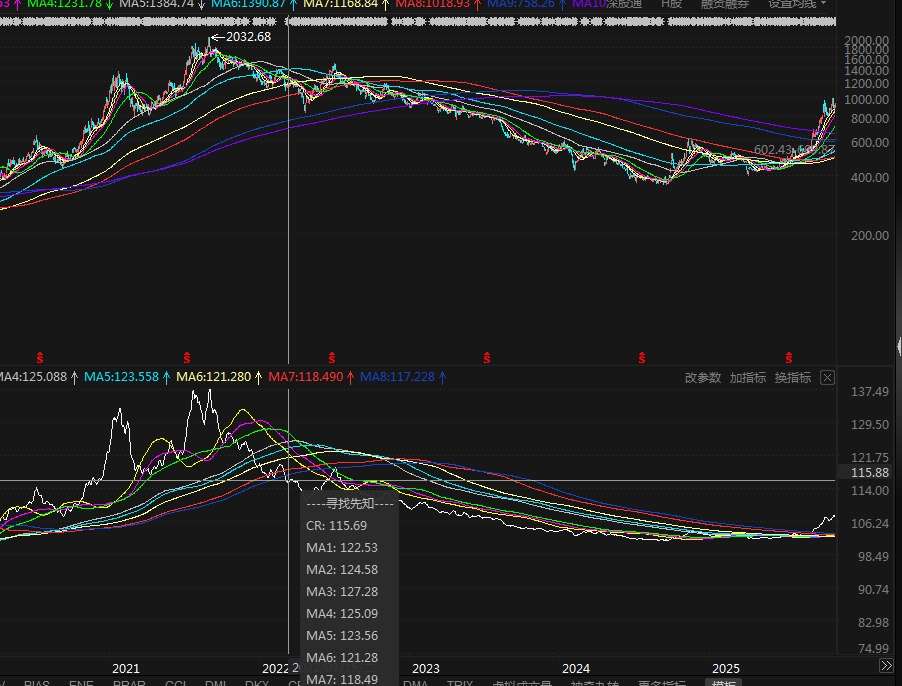Open the 设置均线 dropdown
The width and height of the screenshot is (902, 686).
point(797,4)
